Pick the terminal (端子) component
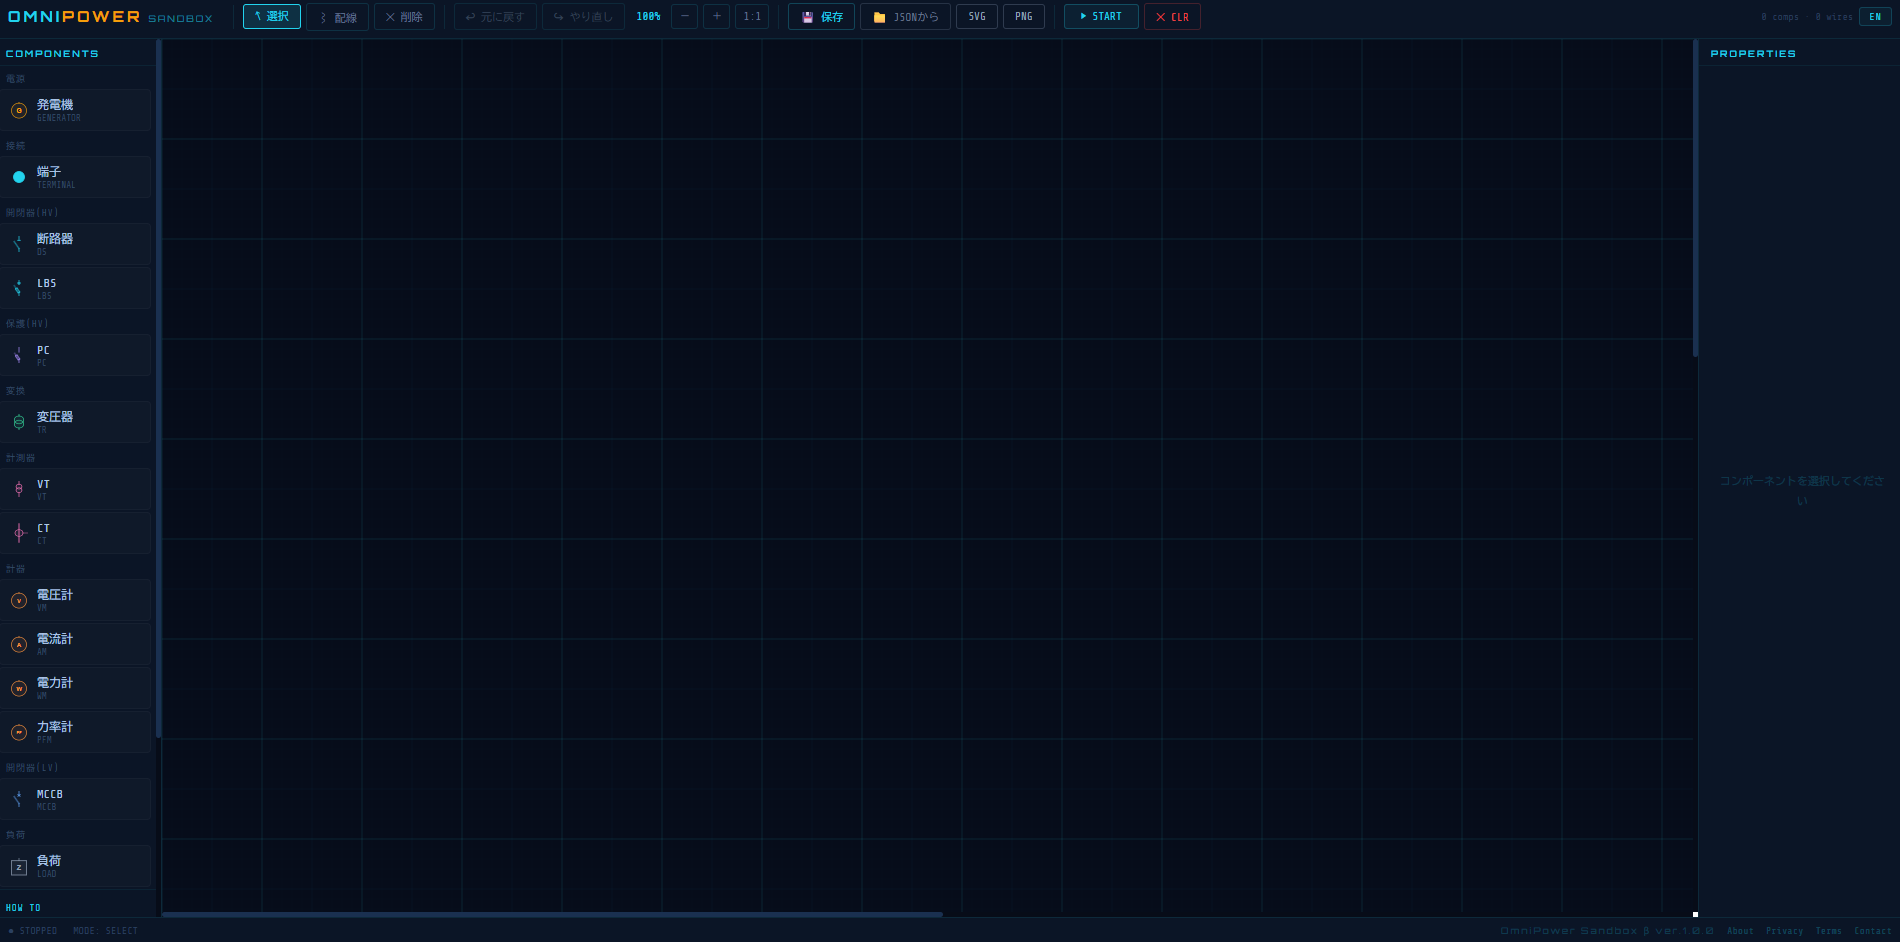1900x942 pixels. tap(76, 177)
